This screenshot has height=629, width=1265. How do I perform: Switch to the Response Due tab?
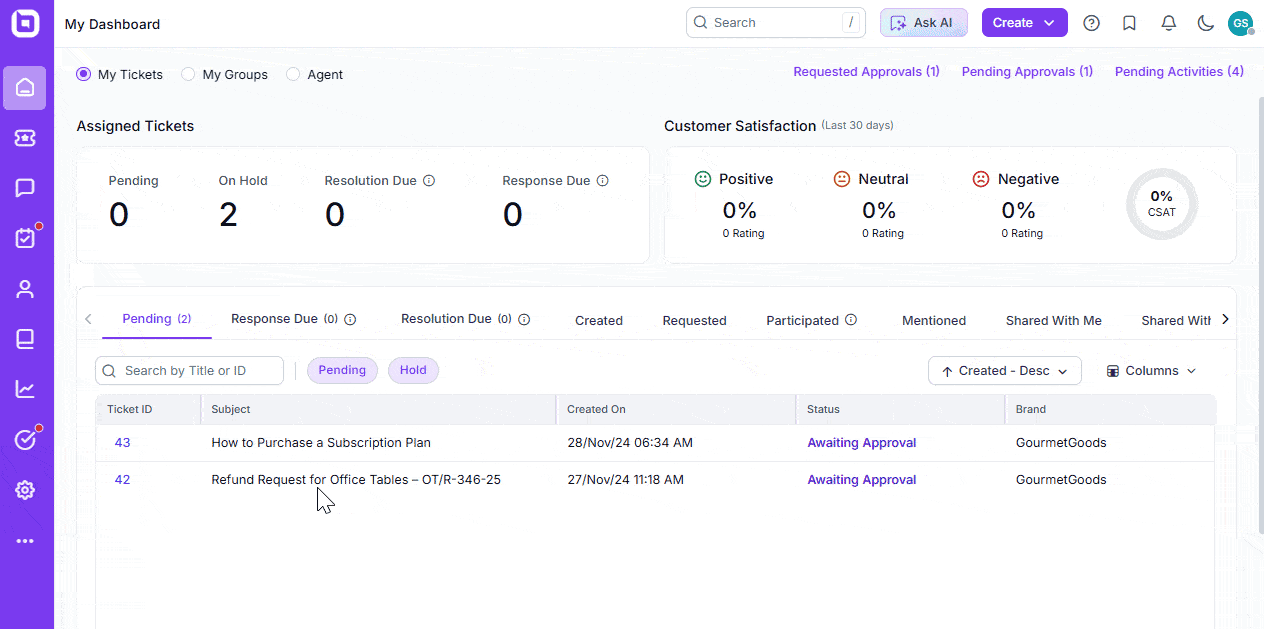(x=284, y=319)
